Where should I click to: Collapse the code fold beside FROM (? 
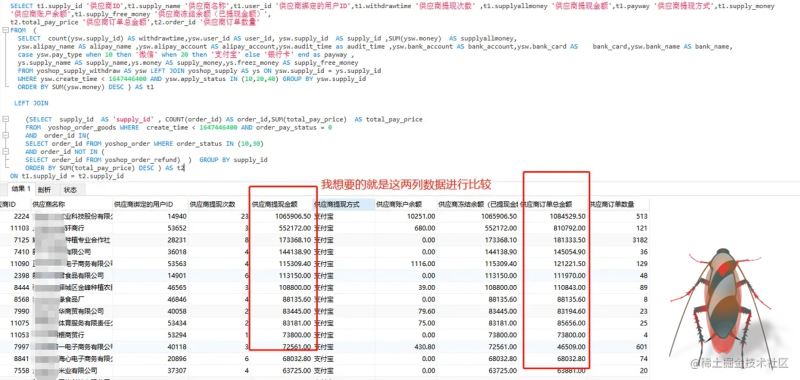[x=5, y=30]
